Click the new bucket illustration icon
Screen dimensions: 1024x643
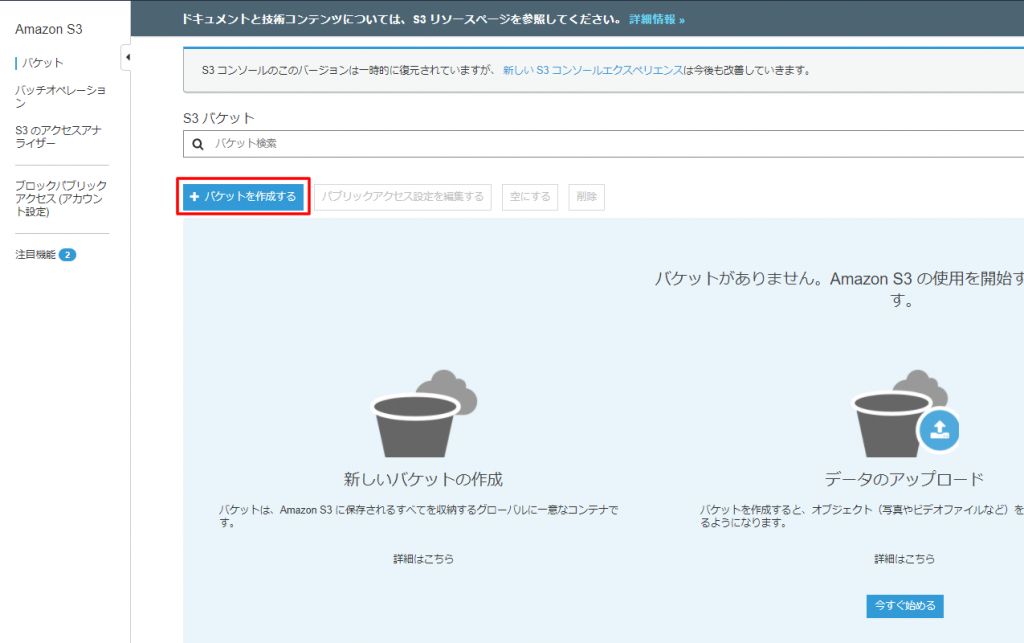tap(424, 413)
